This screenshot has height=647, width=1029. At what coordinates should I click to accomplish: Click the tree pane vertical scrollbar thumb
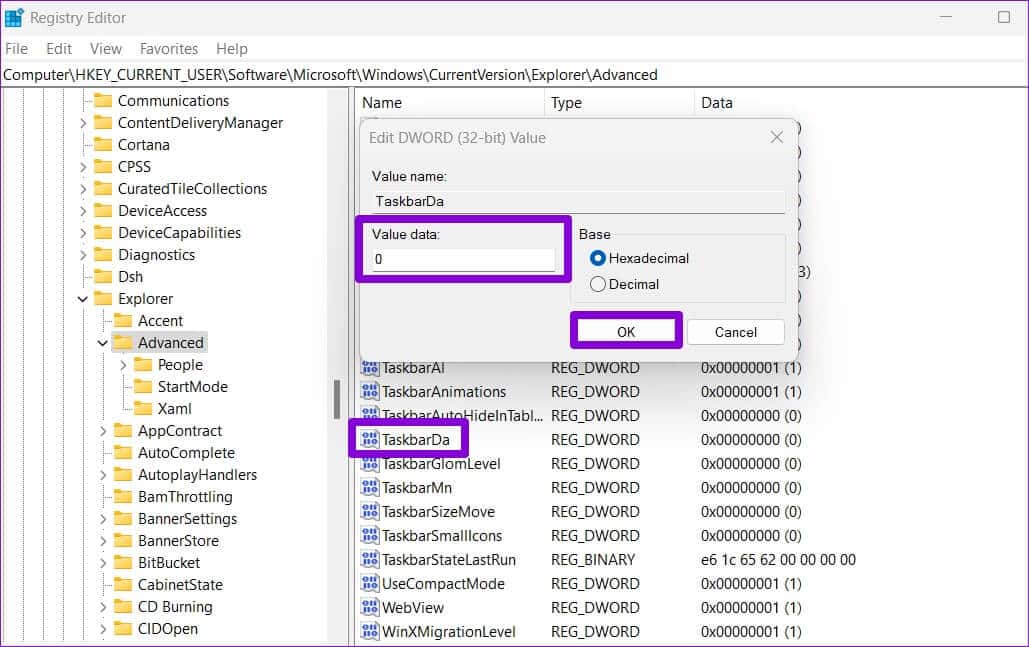coord(337,399)
